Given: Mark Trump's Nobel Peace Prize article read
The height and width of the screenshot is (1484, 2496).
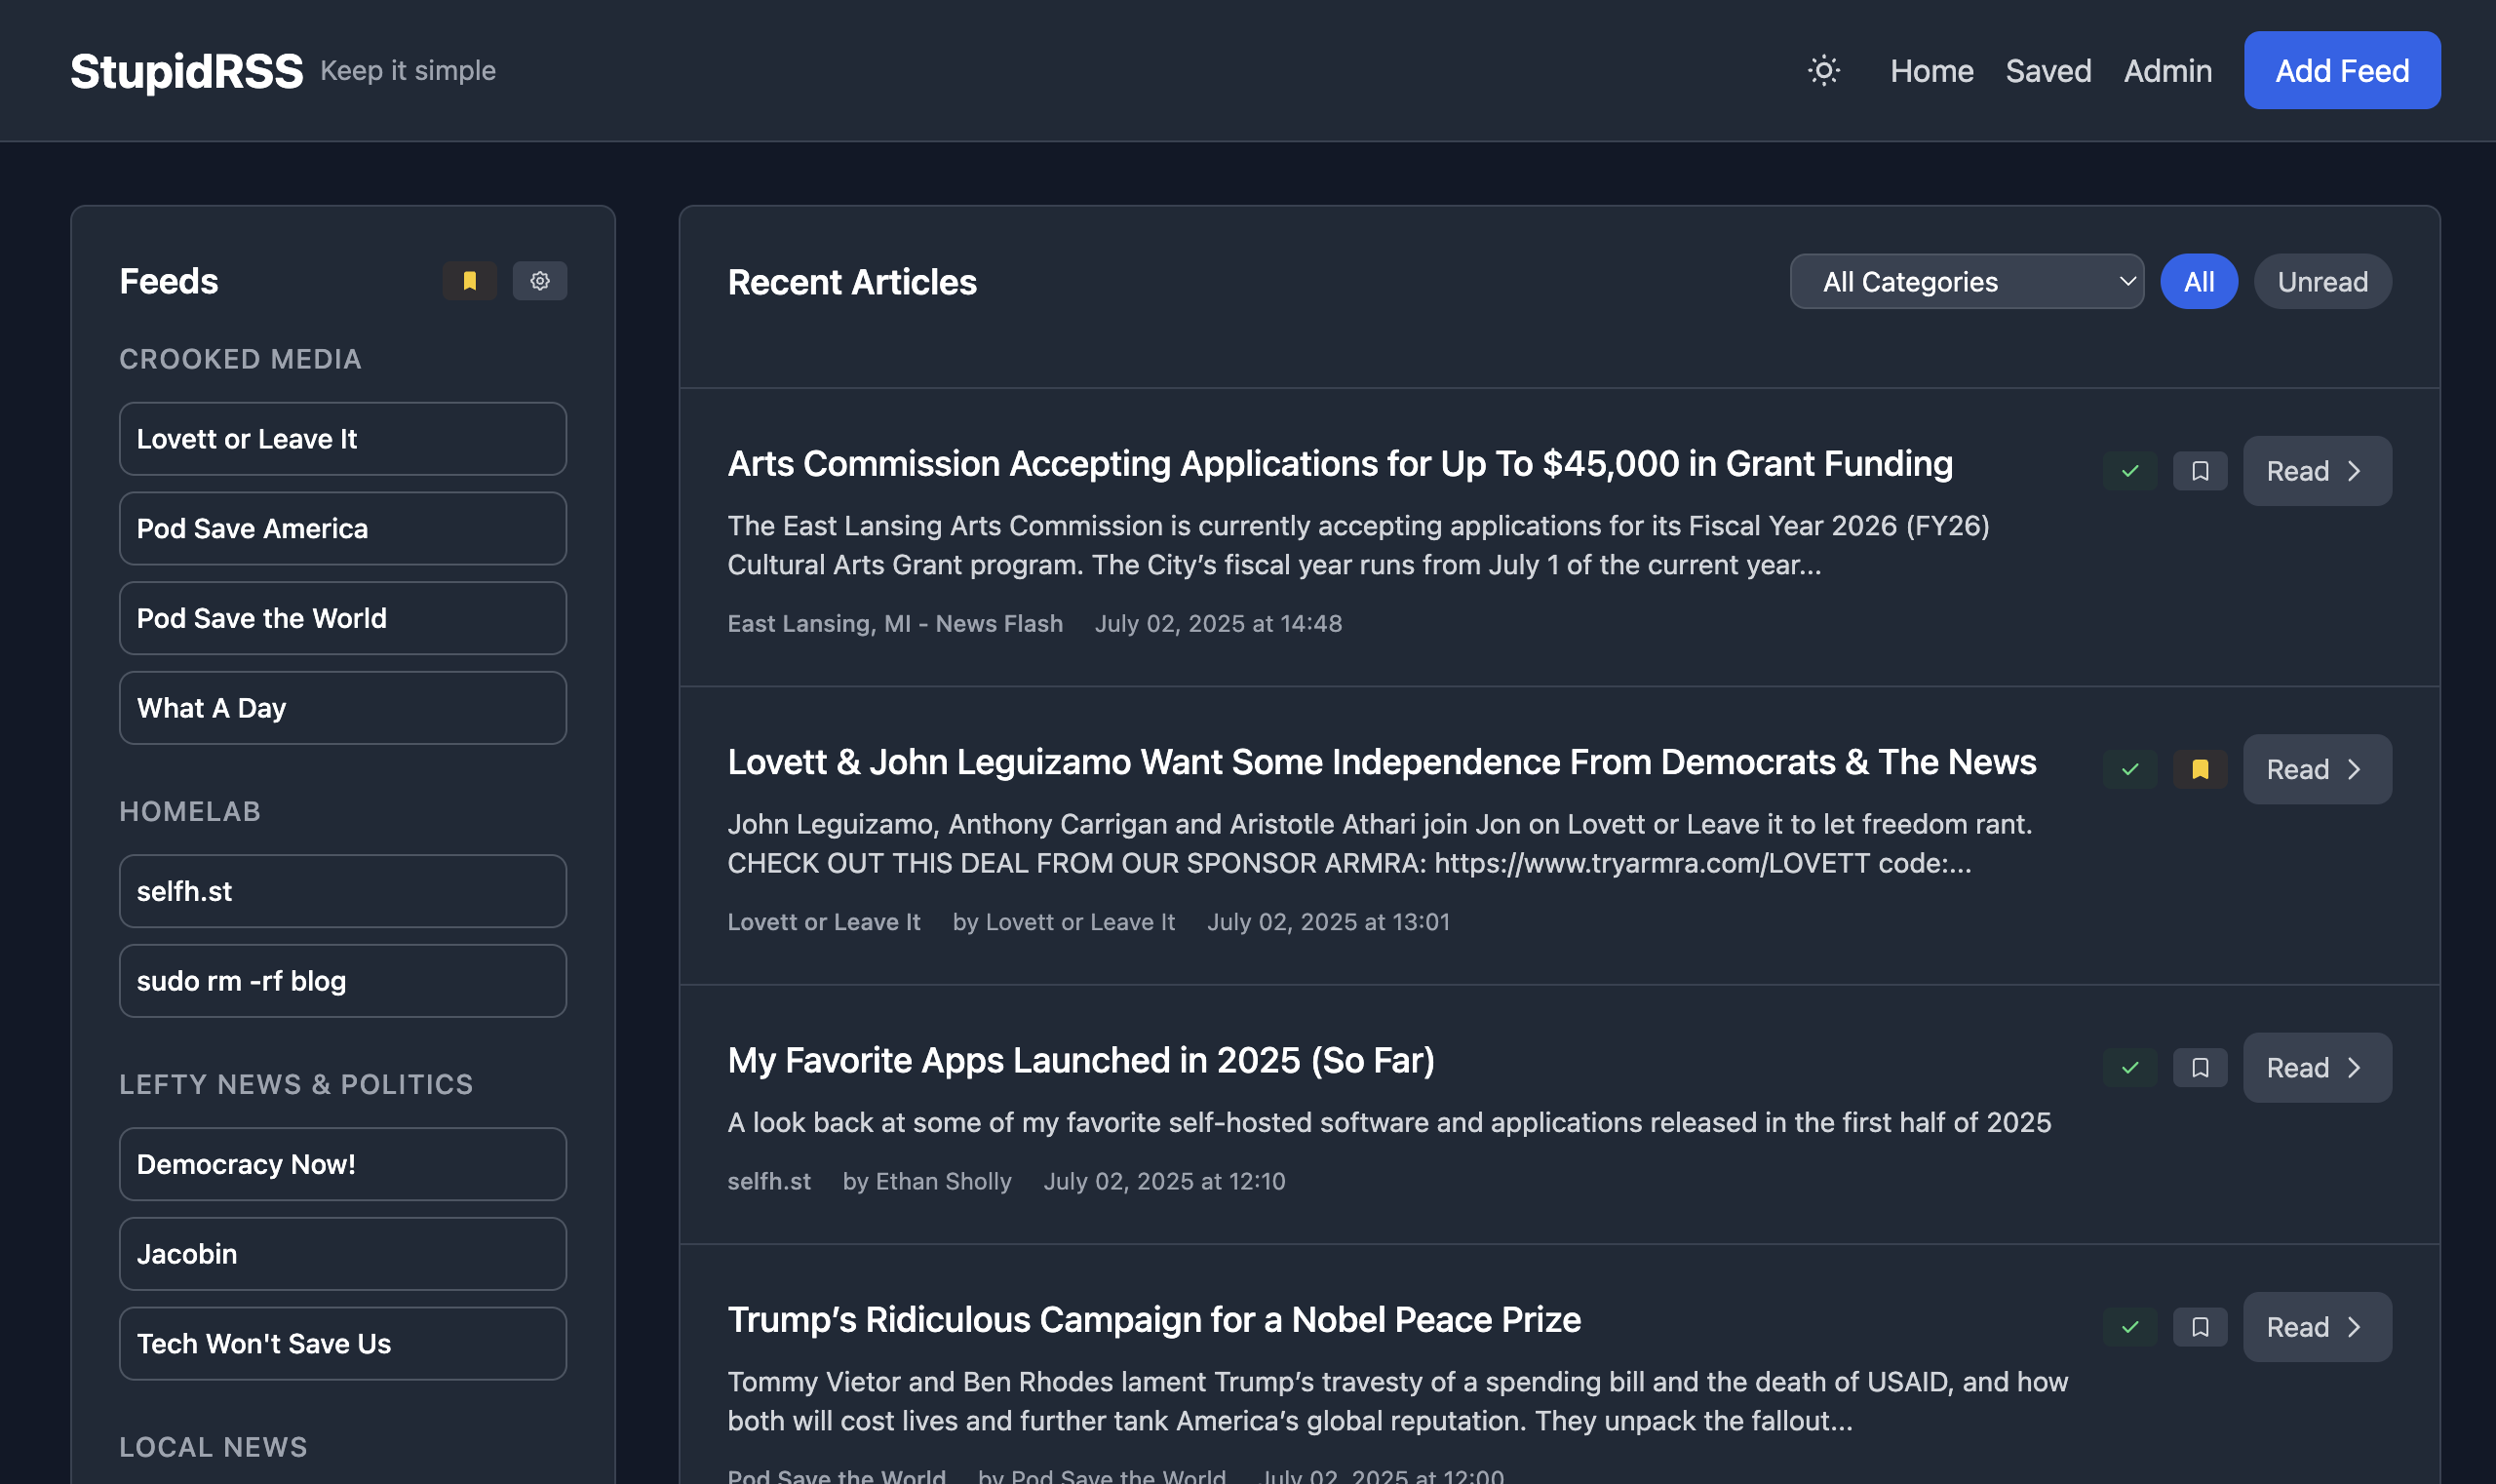Looking at the screenshot, I should [x=2130, y=1327].
